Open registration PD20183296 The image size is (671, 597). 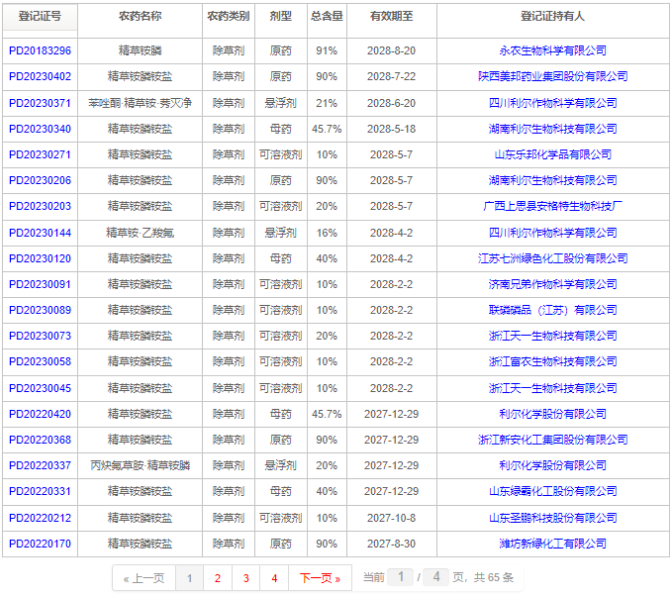40,50
